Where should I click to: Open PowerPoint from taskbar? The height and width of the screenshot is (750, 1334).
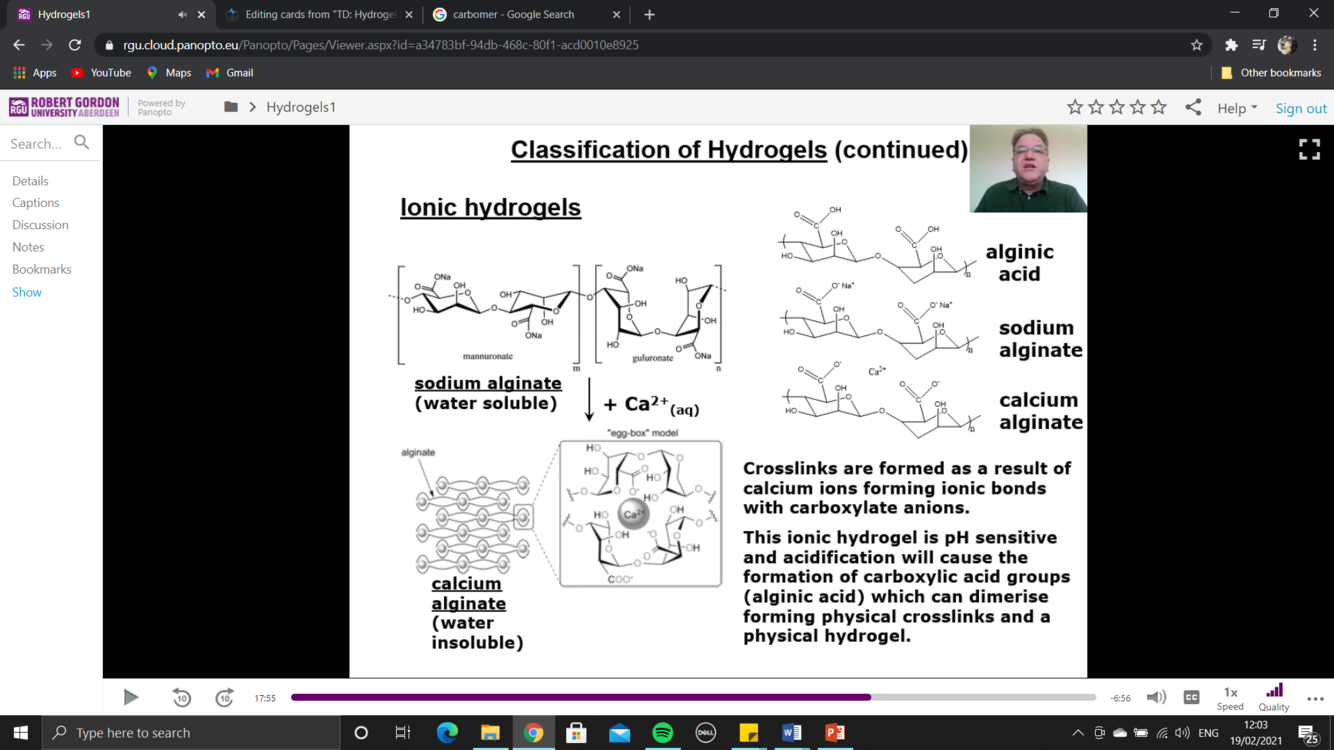click(x=834, y=733)
